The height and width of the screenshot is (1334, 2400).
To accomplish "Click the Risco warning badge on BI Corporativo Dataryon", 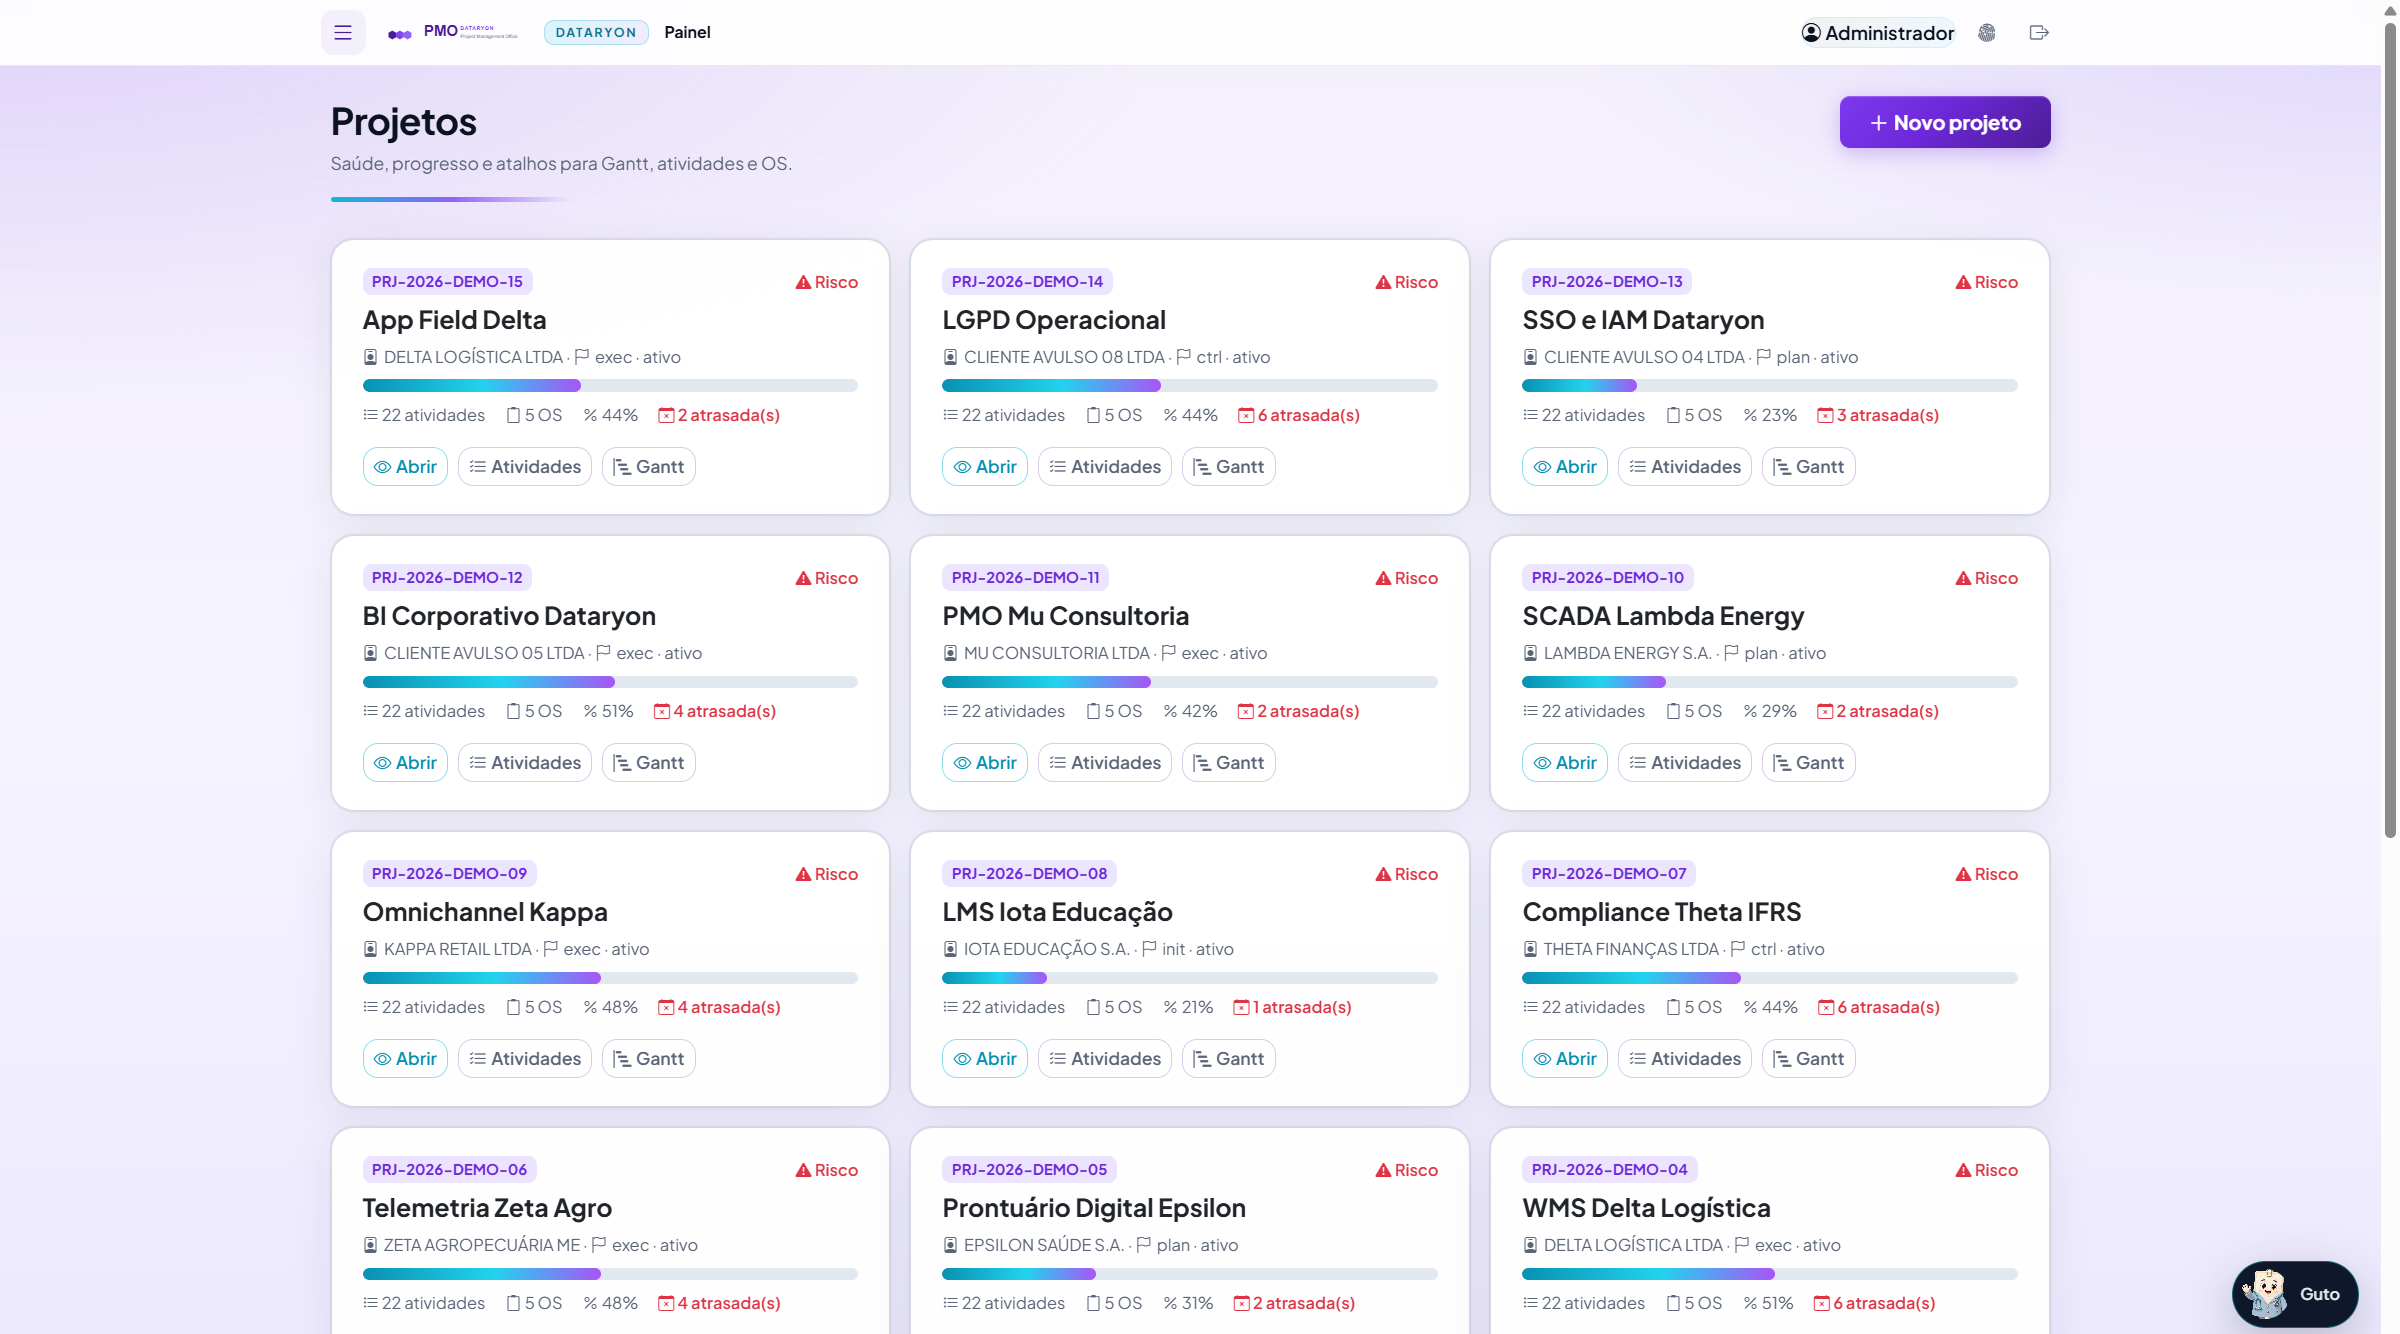I will pos(827,578).
